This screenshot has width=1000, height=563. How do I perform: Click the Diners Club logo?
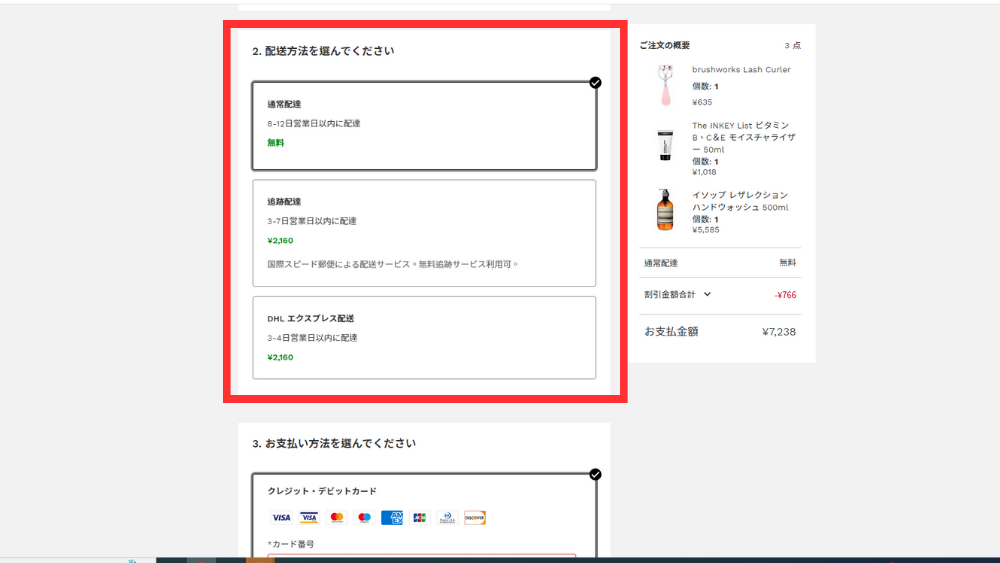pos(447,518)
